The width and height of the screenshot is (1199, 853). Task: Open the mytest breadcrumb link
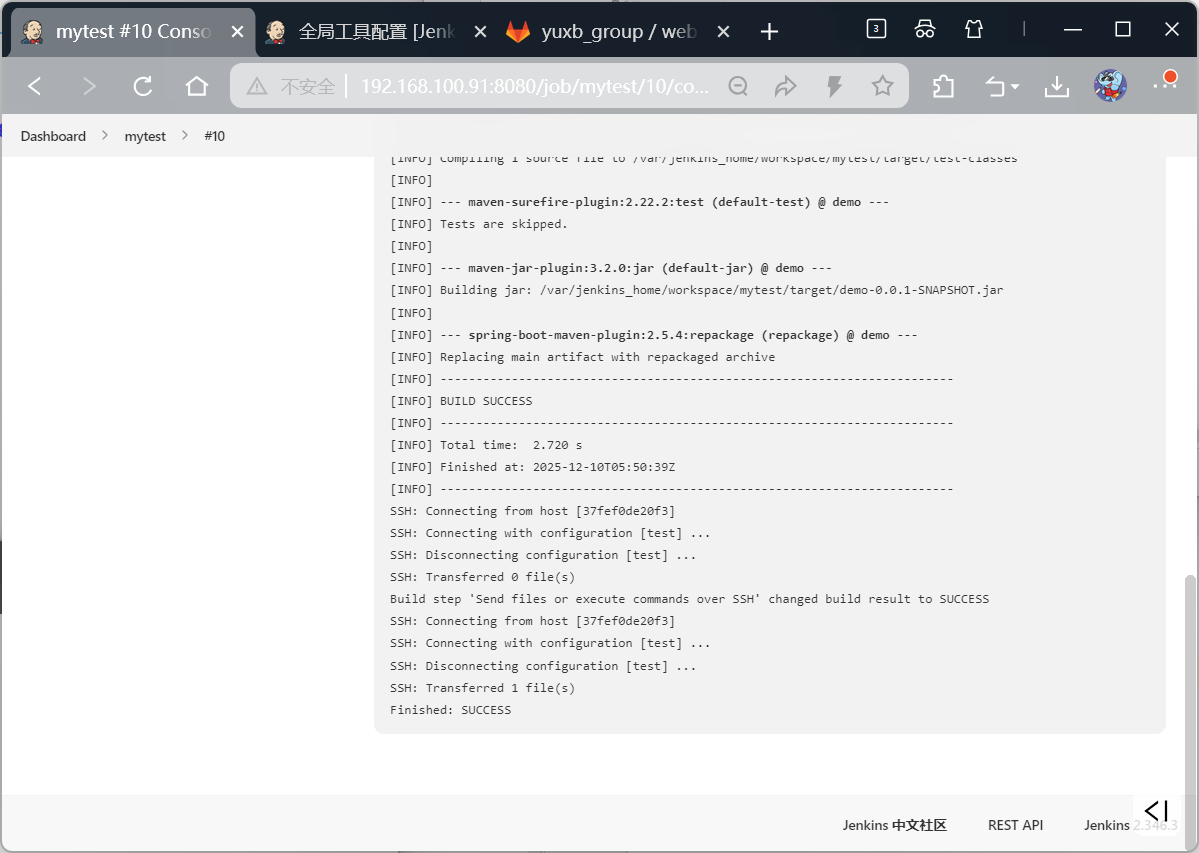pos(145,136)
